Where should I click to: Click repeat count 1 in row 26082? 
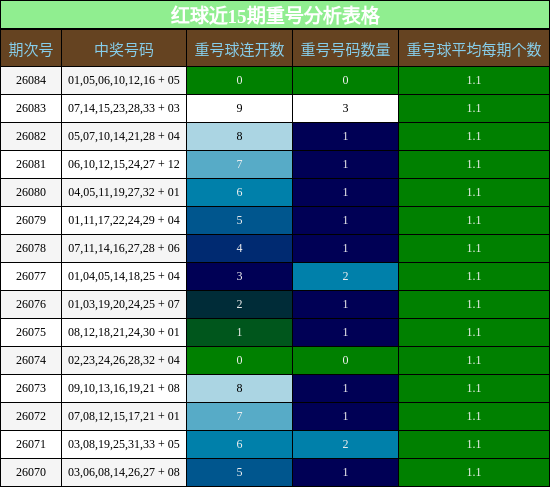pos(346,136)
